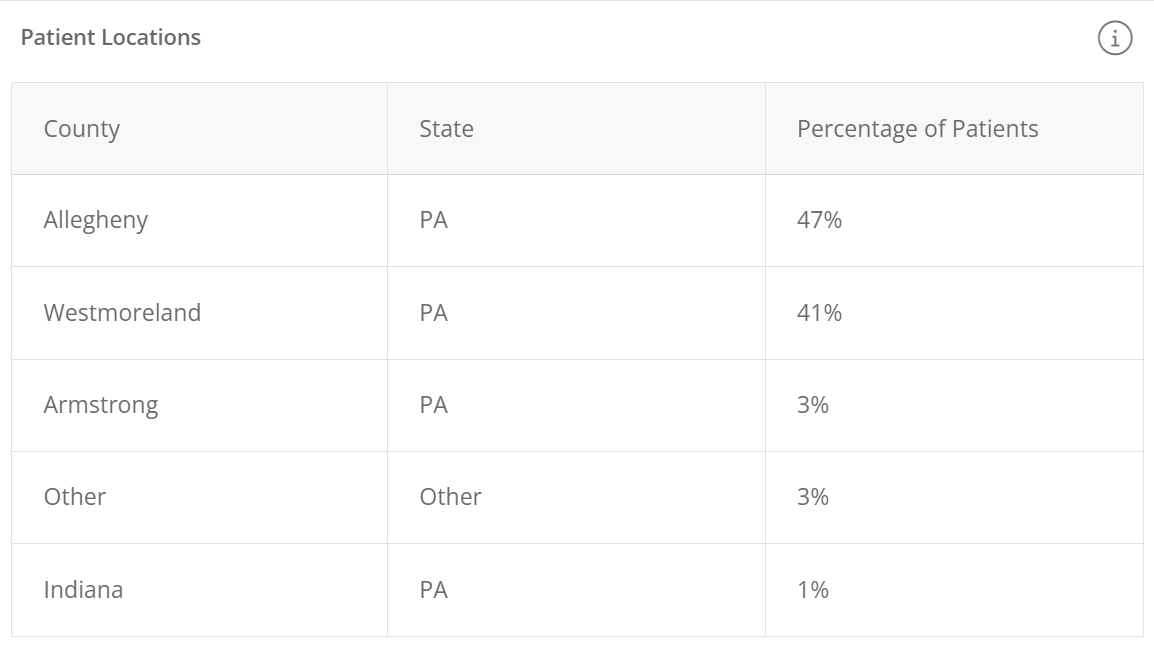Screen dimensions: 1154x647
Task: Select the 47% percentage value
Action: 819,220
